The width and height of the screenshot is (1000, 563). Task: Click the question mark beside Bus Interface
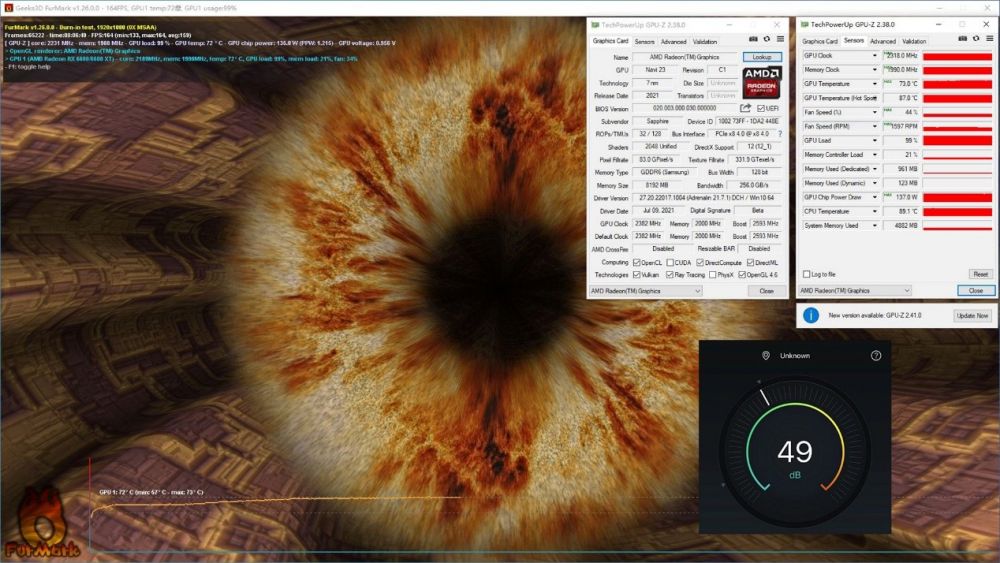(x=780, y=133)
